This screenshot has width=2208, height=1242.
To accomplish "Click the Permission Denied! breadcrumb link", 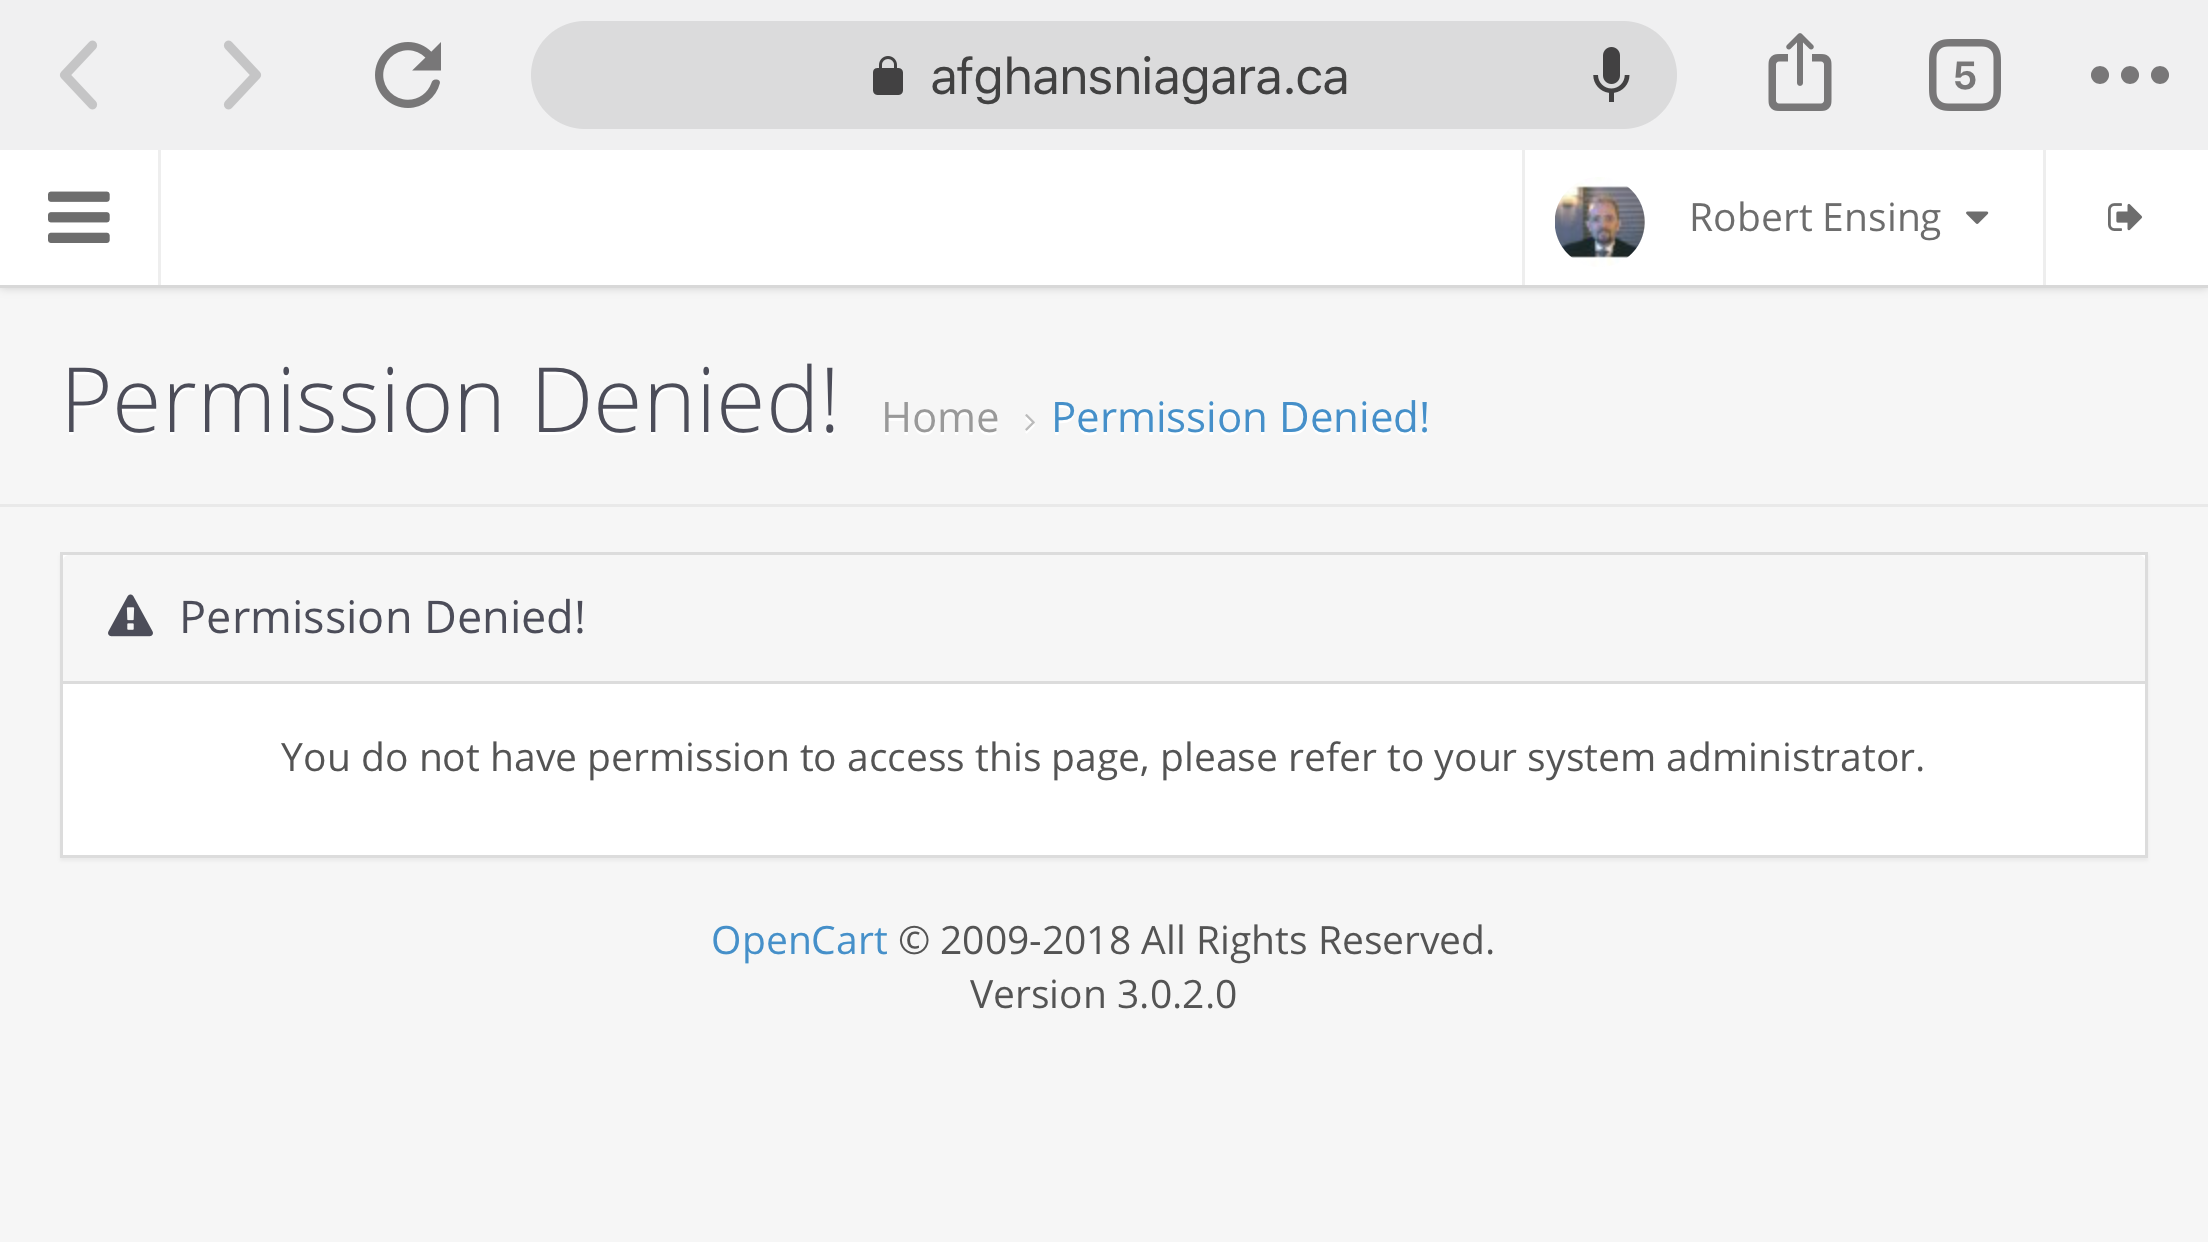I will pos(1240,417).
